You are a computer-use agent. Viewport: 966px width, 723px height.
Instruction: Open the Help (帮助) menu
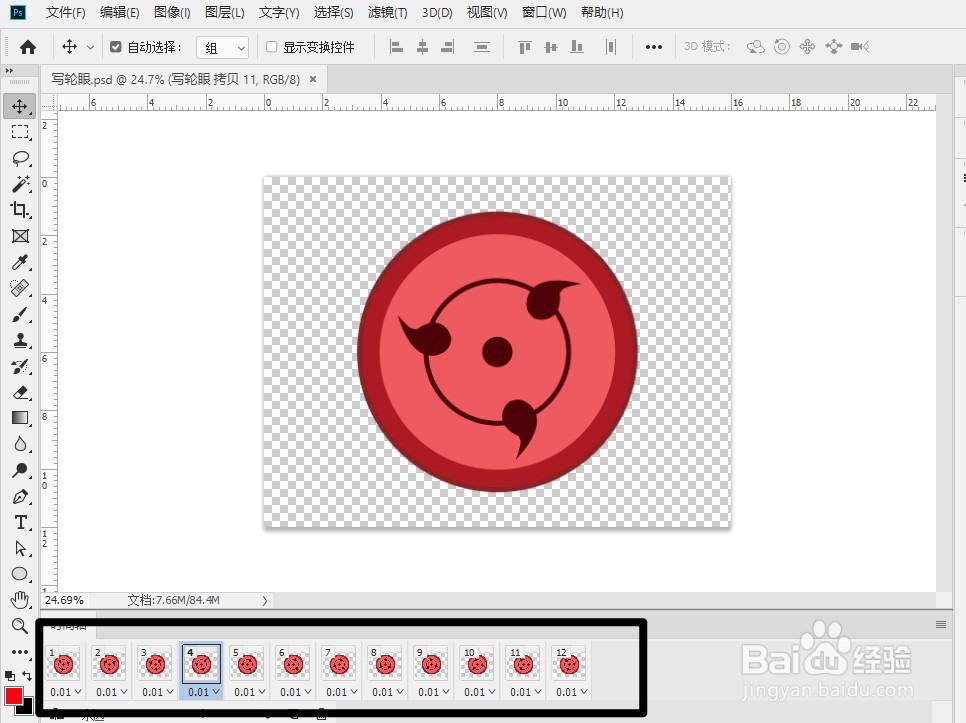click(602, 12)
